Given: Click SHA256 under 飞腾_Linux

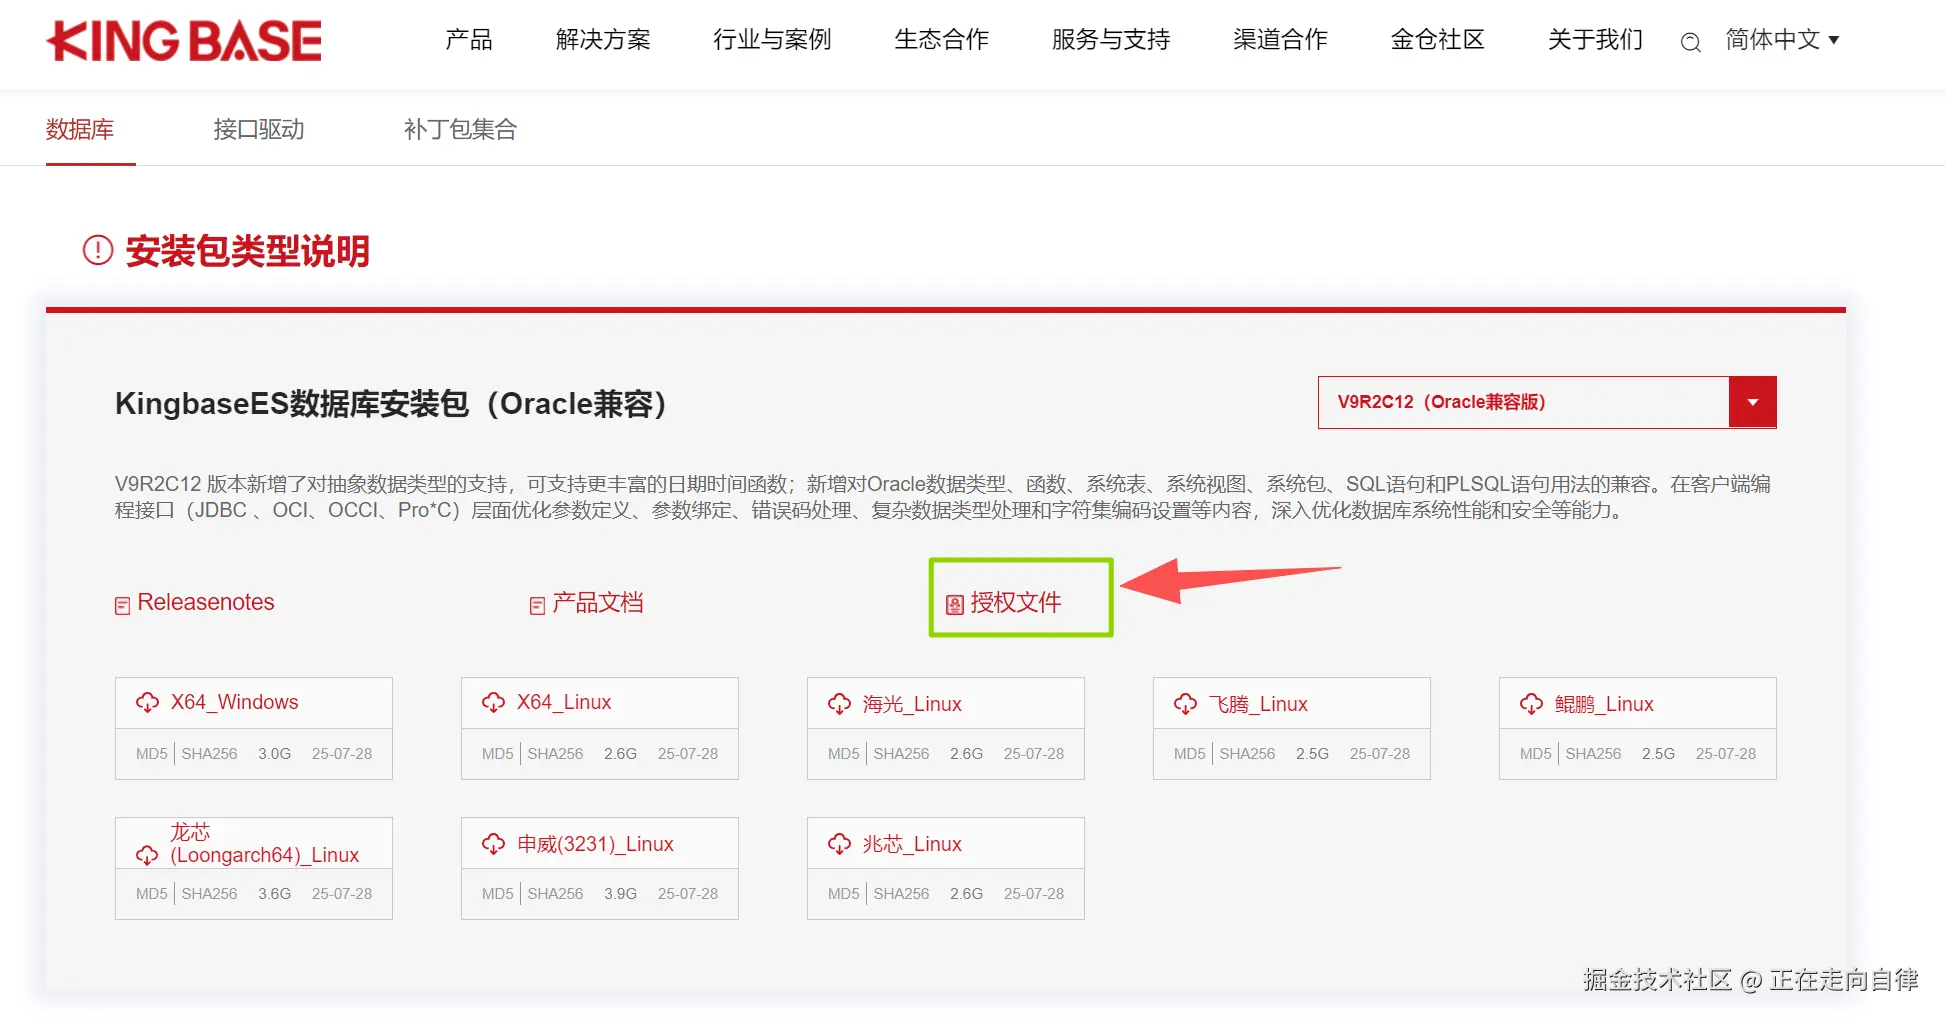Looking at the screenshot, I should pyautogui.click(x=1247, y=754).
